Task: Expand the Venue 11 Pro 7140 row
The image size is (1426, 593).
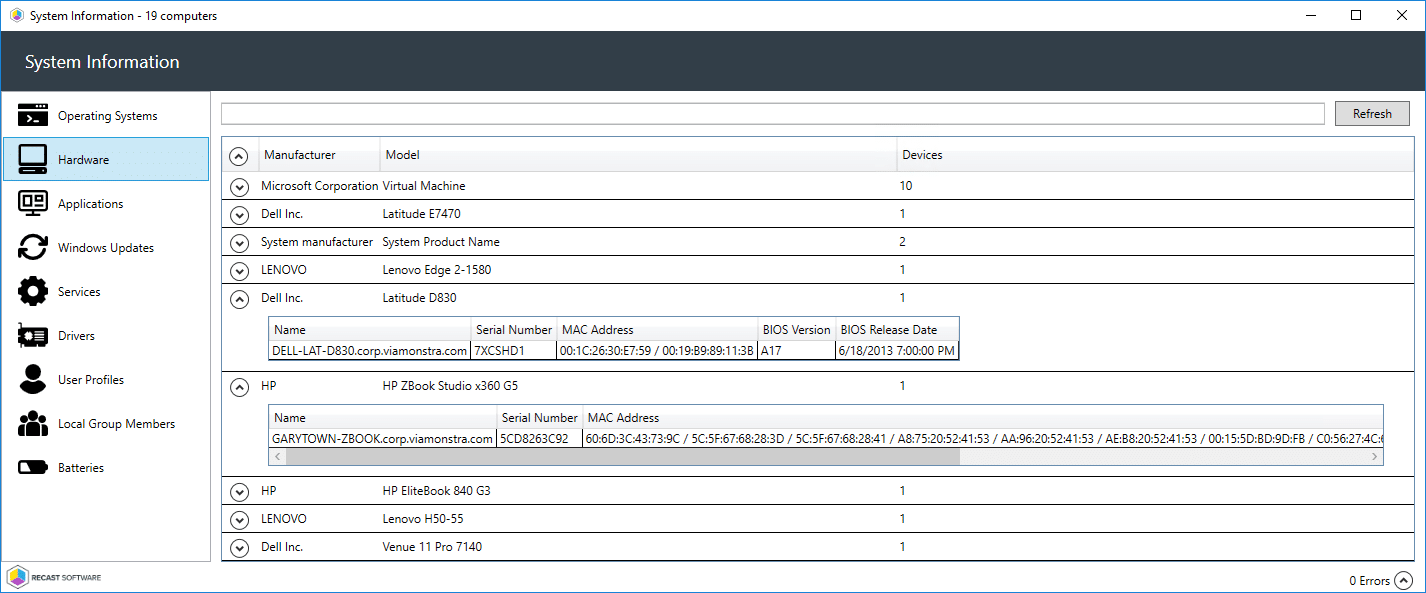Action: [239, 547]
